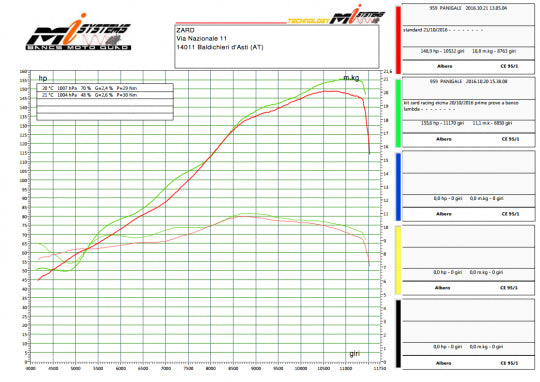Click the 'Via Nazionale 11' address line
The image size is (540, 382).
click(x=201, y=39)
